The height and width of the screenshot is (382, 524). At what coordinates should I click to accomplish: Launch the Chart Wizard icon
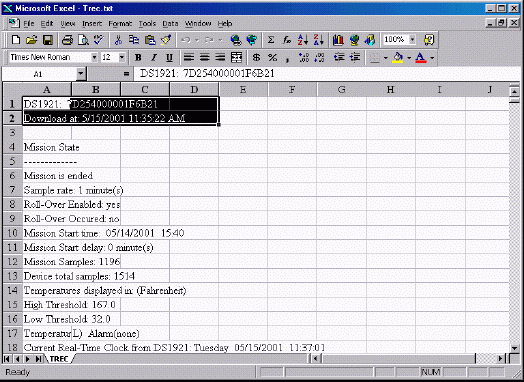[338, 40]
